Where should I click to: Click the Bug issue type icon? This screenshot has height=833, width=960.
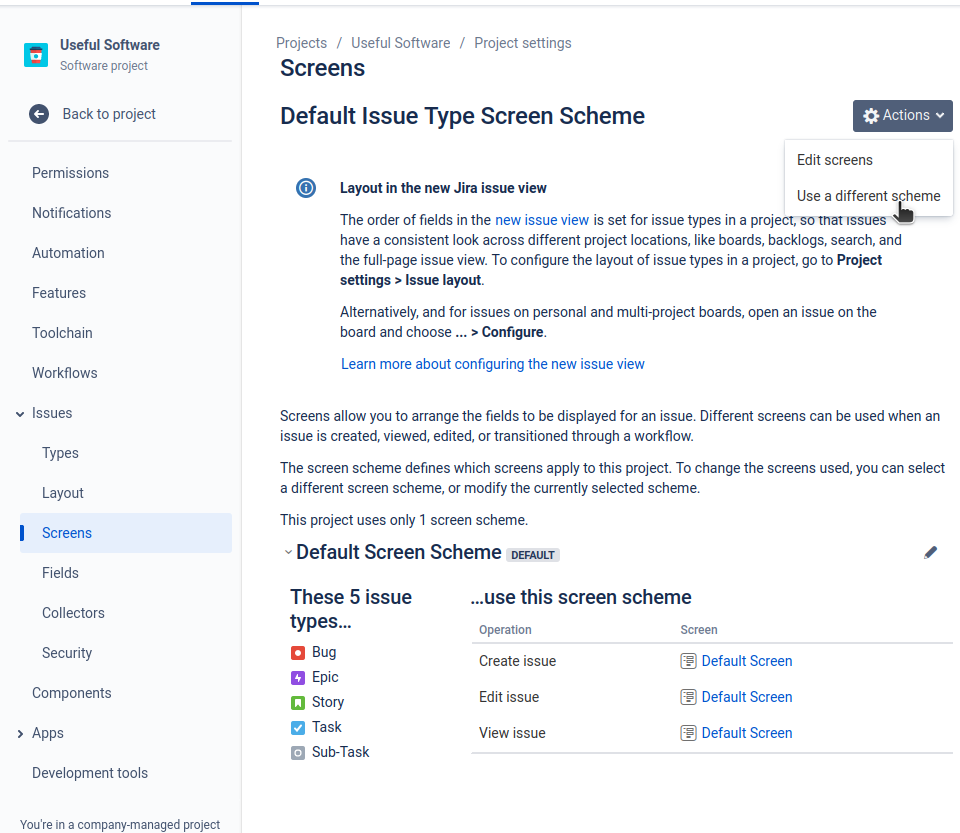pyautogui.click(x=296, y=652)
